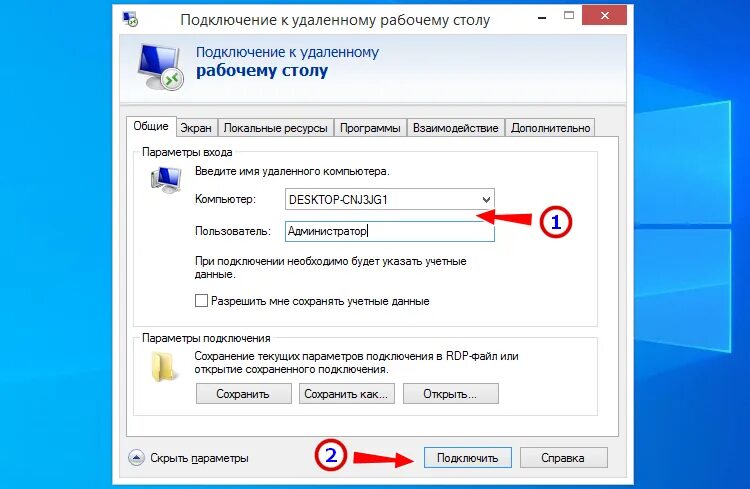The image size is (750, 489).
Task: Click the Скрыть параметры round arrow icon
Action: point(136,458)
